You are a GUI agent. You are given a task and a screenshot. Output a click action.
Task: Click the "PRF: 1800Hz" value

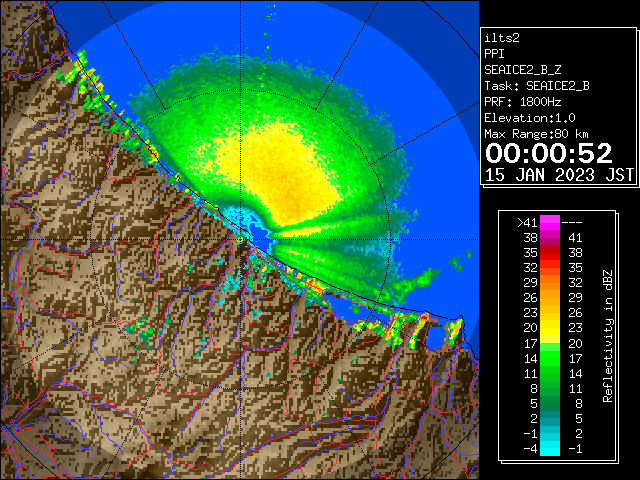pyautogui.click(x=522, y=102)
